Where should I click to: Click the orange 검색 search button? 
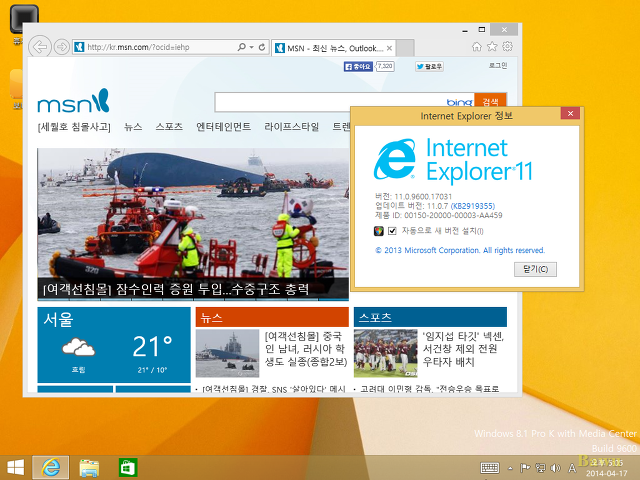(491, 102)
